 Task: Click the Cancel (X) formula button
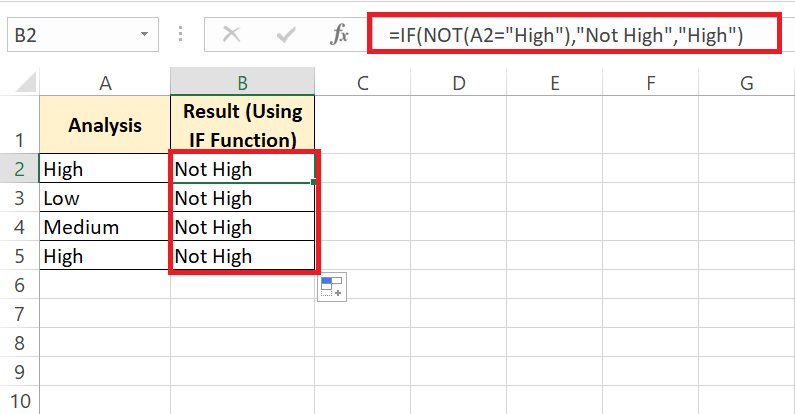click(x=232, y=35)
